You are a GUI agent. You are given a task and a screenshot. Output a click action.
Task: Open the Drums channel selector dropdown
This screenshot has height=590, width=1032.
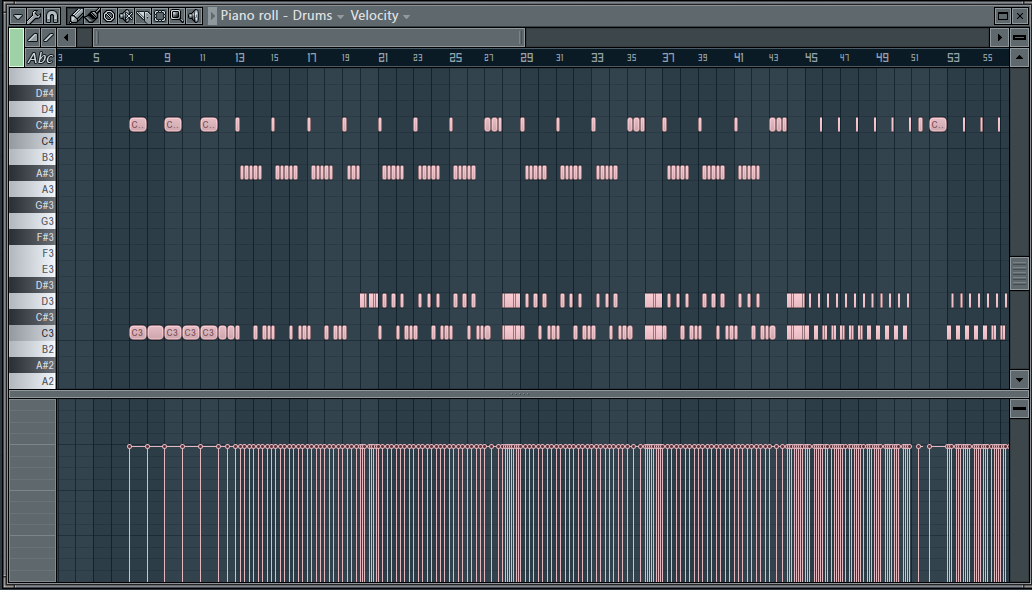click(340, 16)
